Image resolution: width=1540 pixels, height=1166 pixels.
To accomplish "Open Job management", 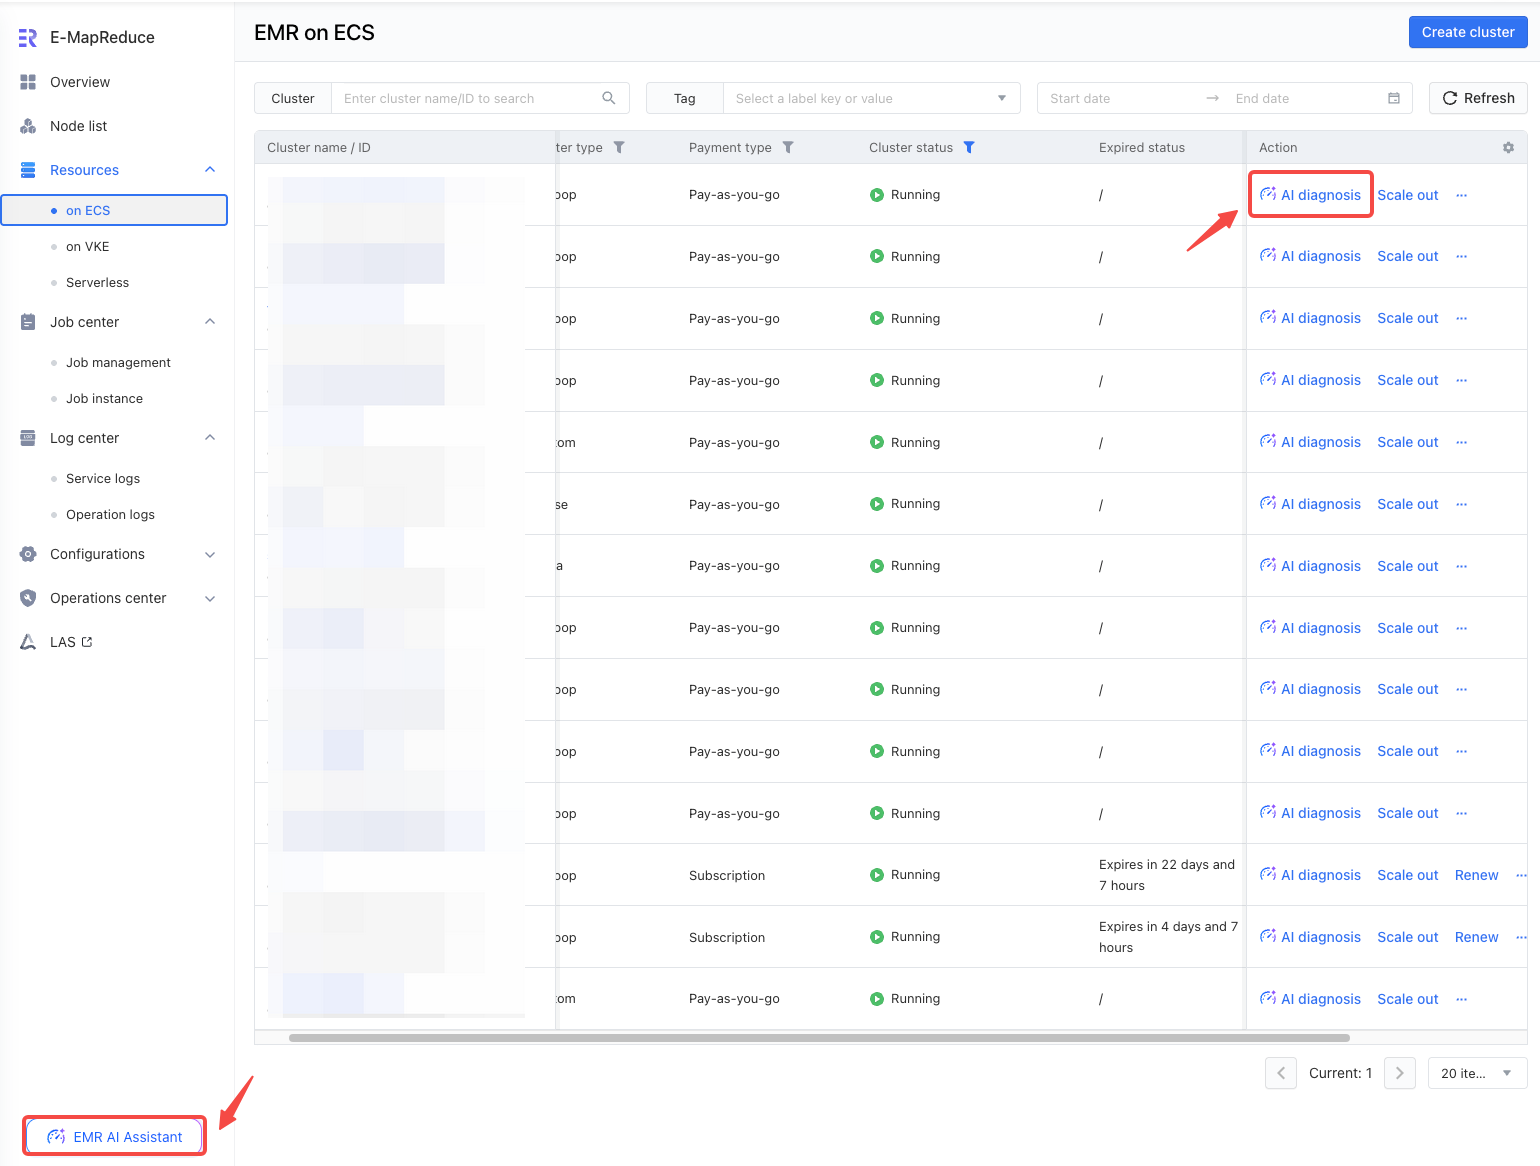I will pos(118,362).
